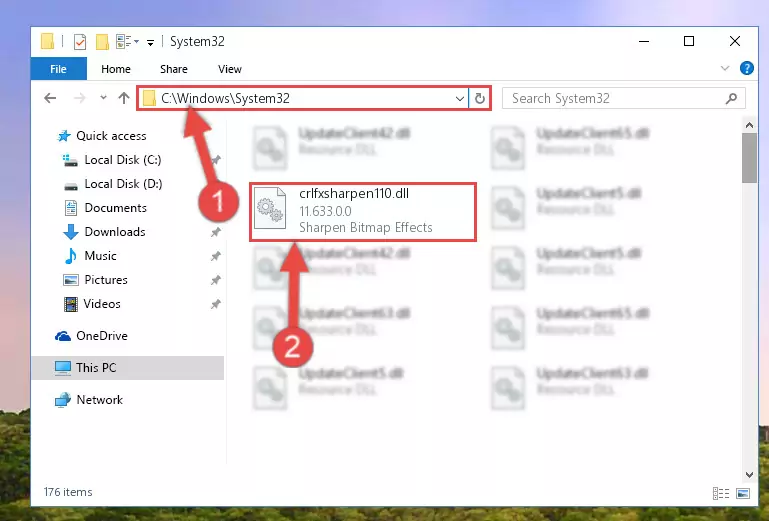Maximize the System32 window
The height and width of the screenshot is (521, 769).
click(x=689, y=41)
